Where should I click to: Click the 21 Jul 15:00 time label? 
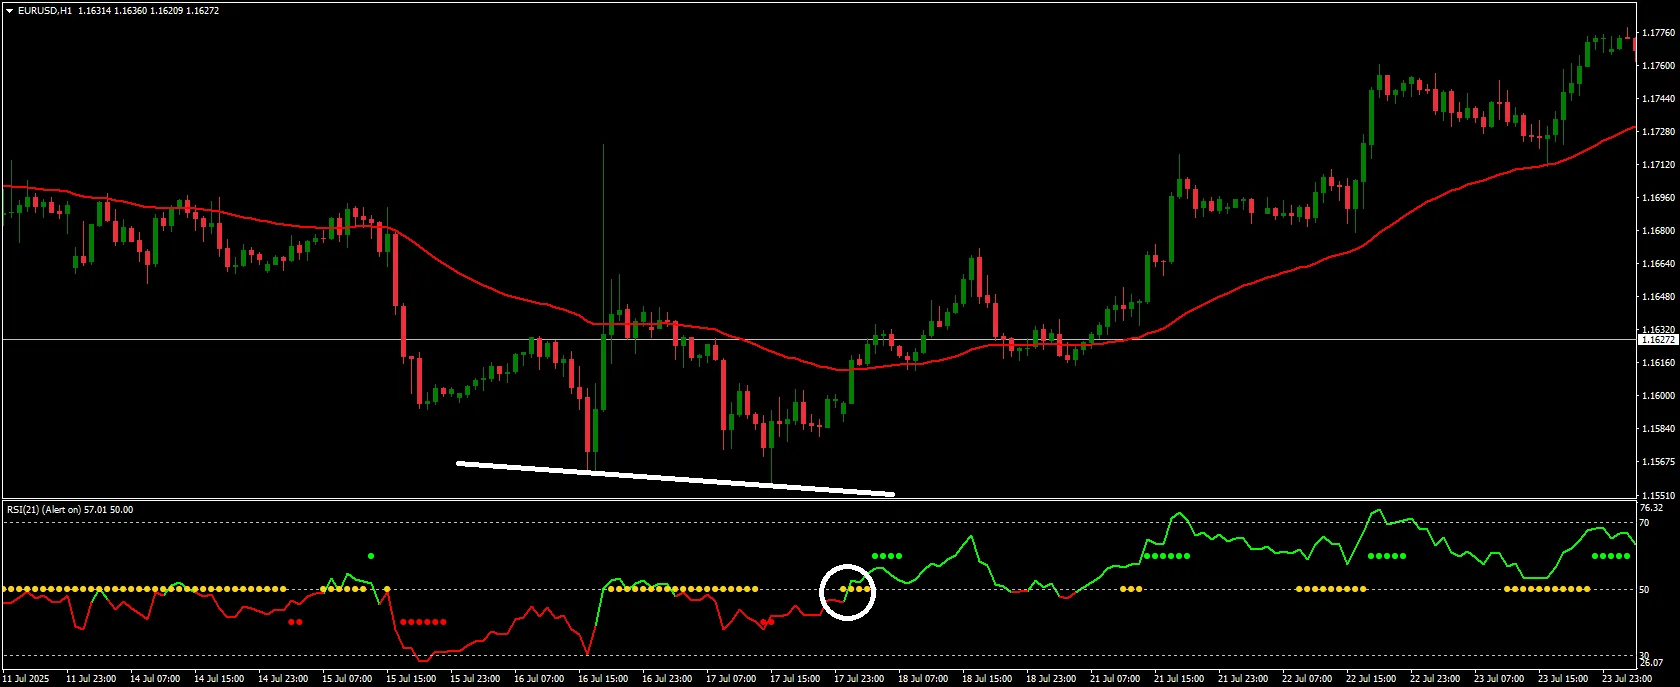coord(1179,679)
